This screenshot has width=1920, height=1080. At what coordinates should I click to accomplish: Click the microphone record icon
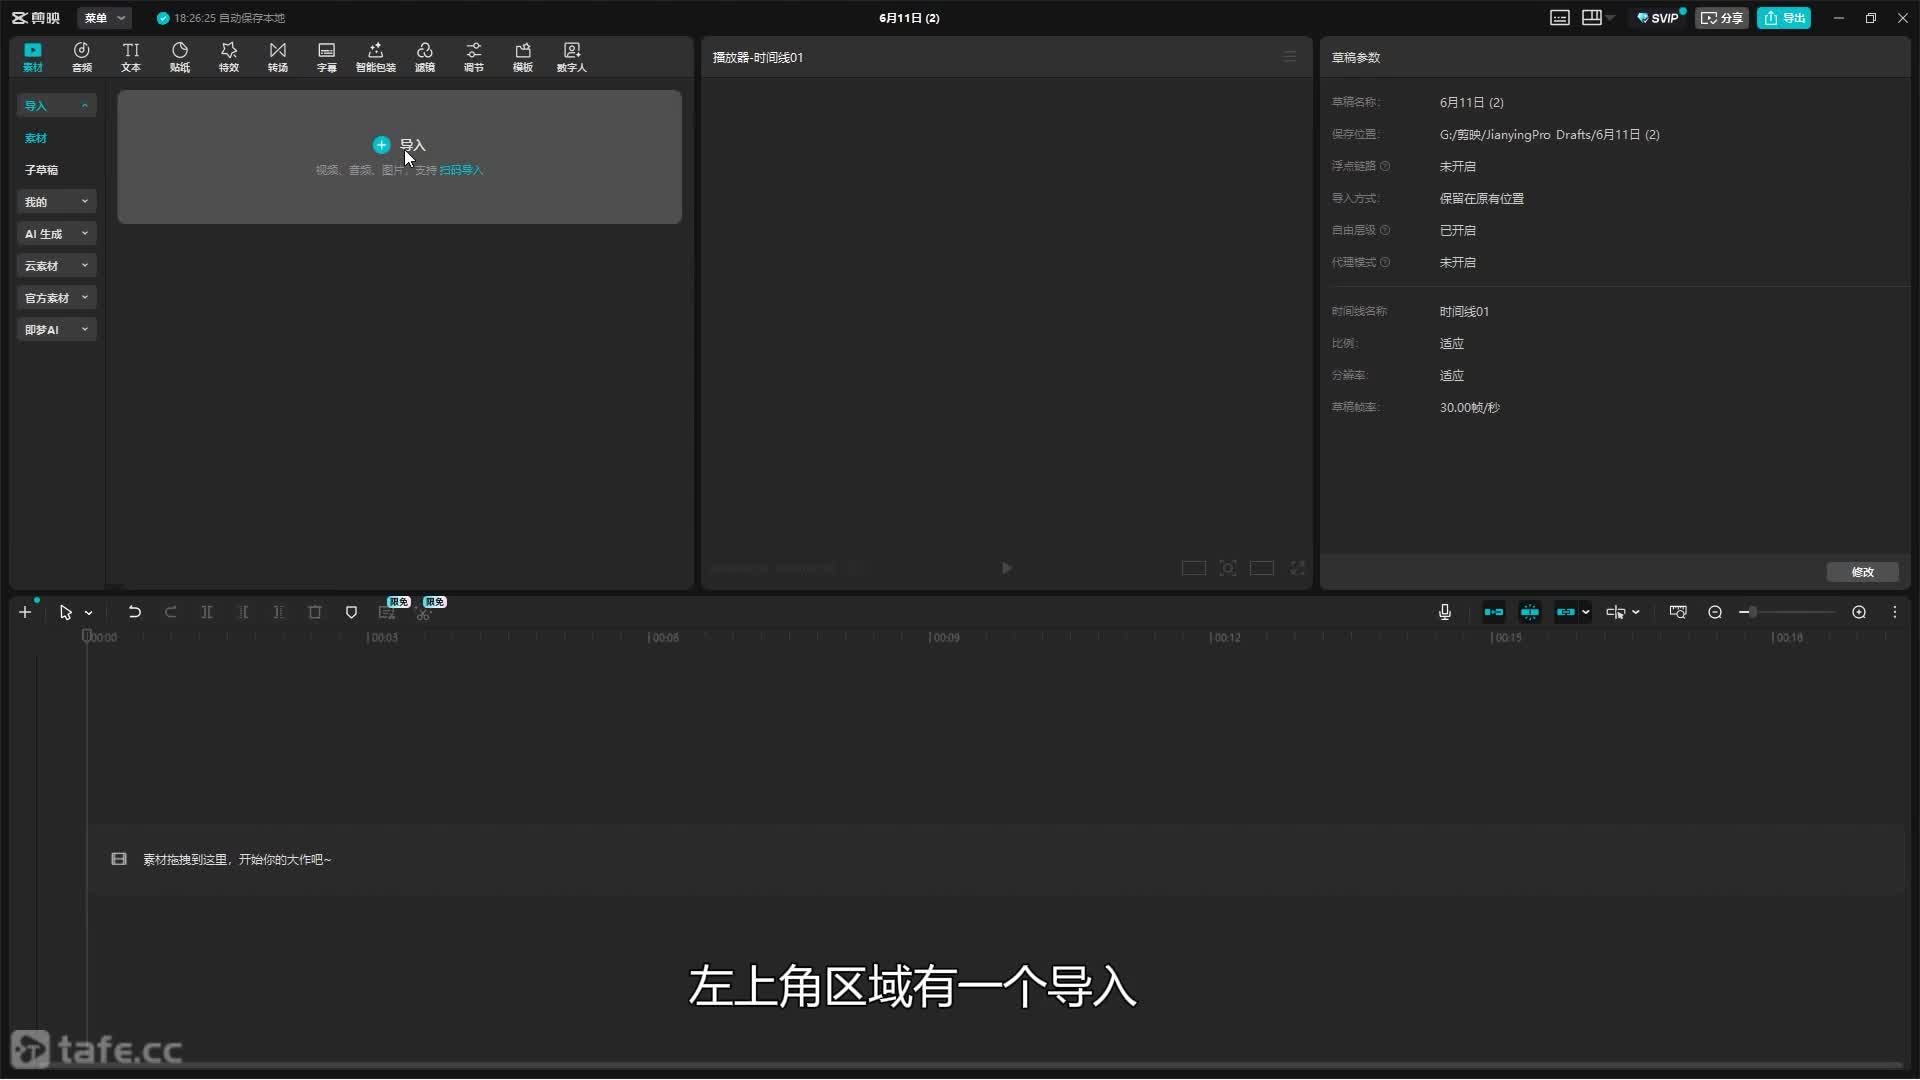[1445, 612]
